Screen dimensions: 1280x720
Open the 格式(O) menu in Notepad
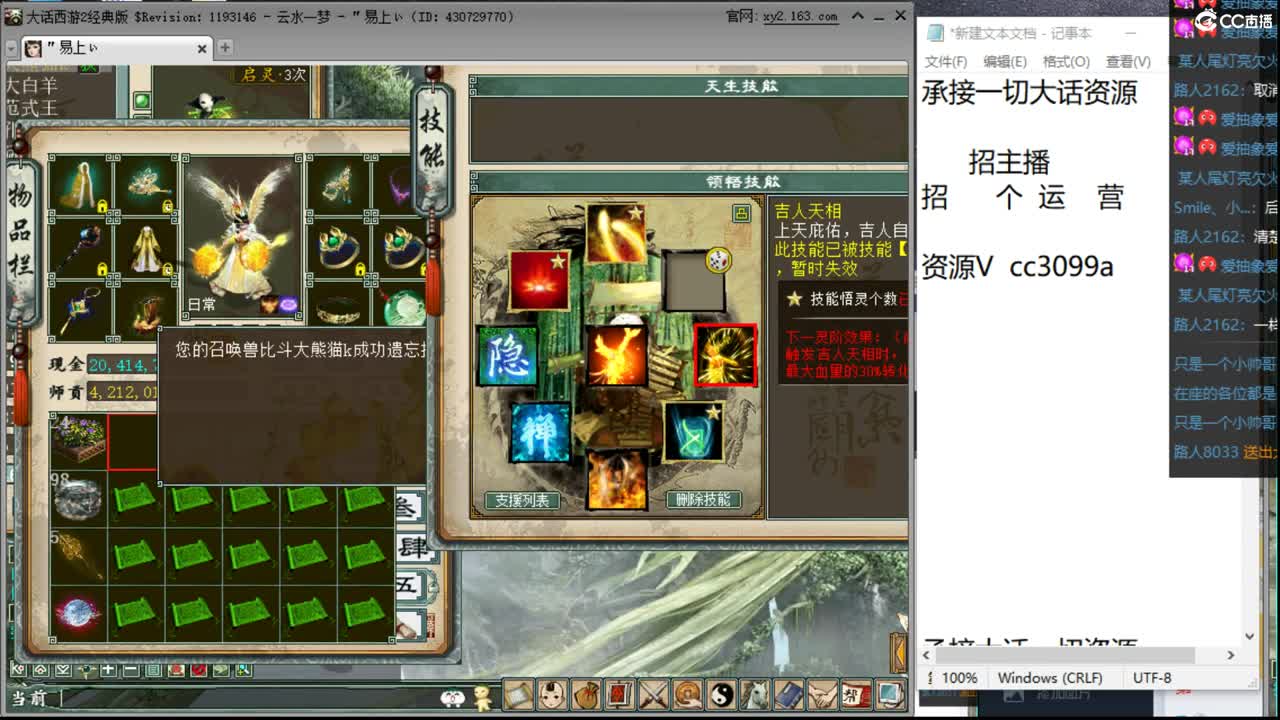click(x=1066, y=62)
